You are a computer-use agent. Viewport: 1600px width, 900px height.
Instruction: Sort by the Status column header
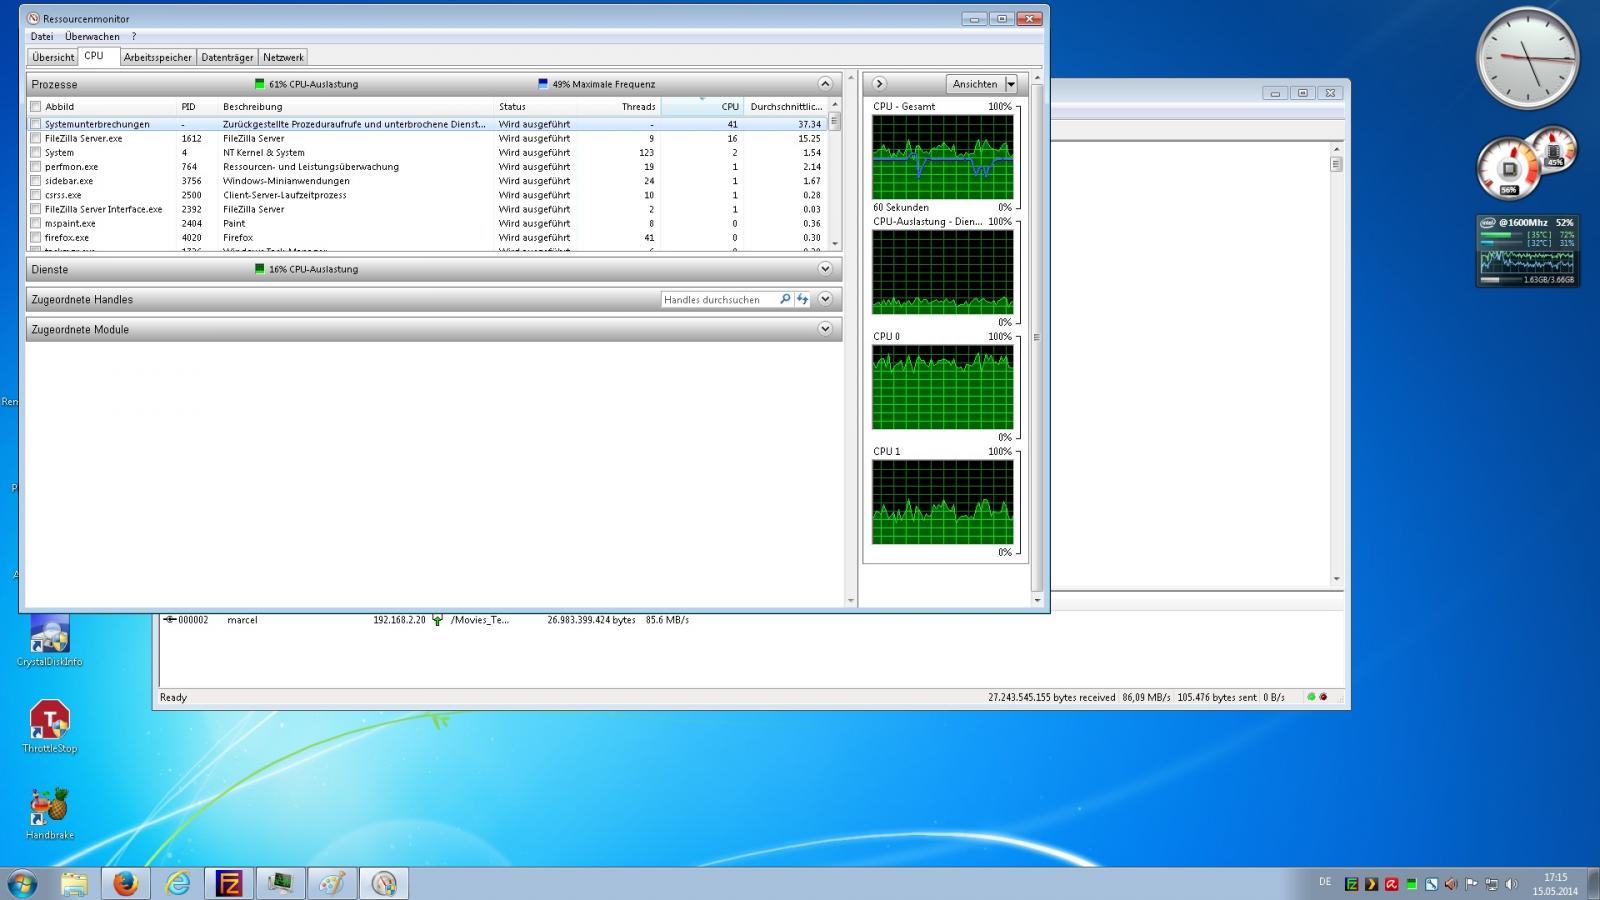(536, 106)
